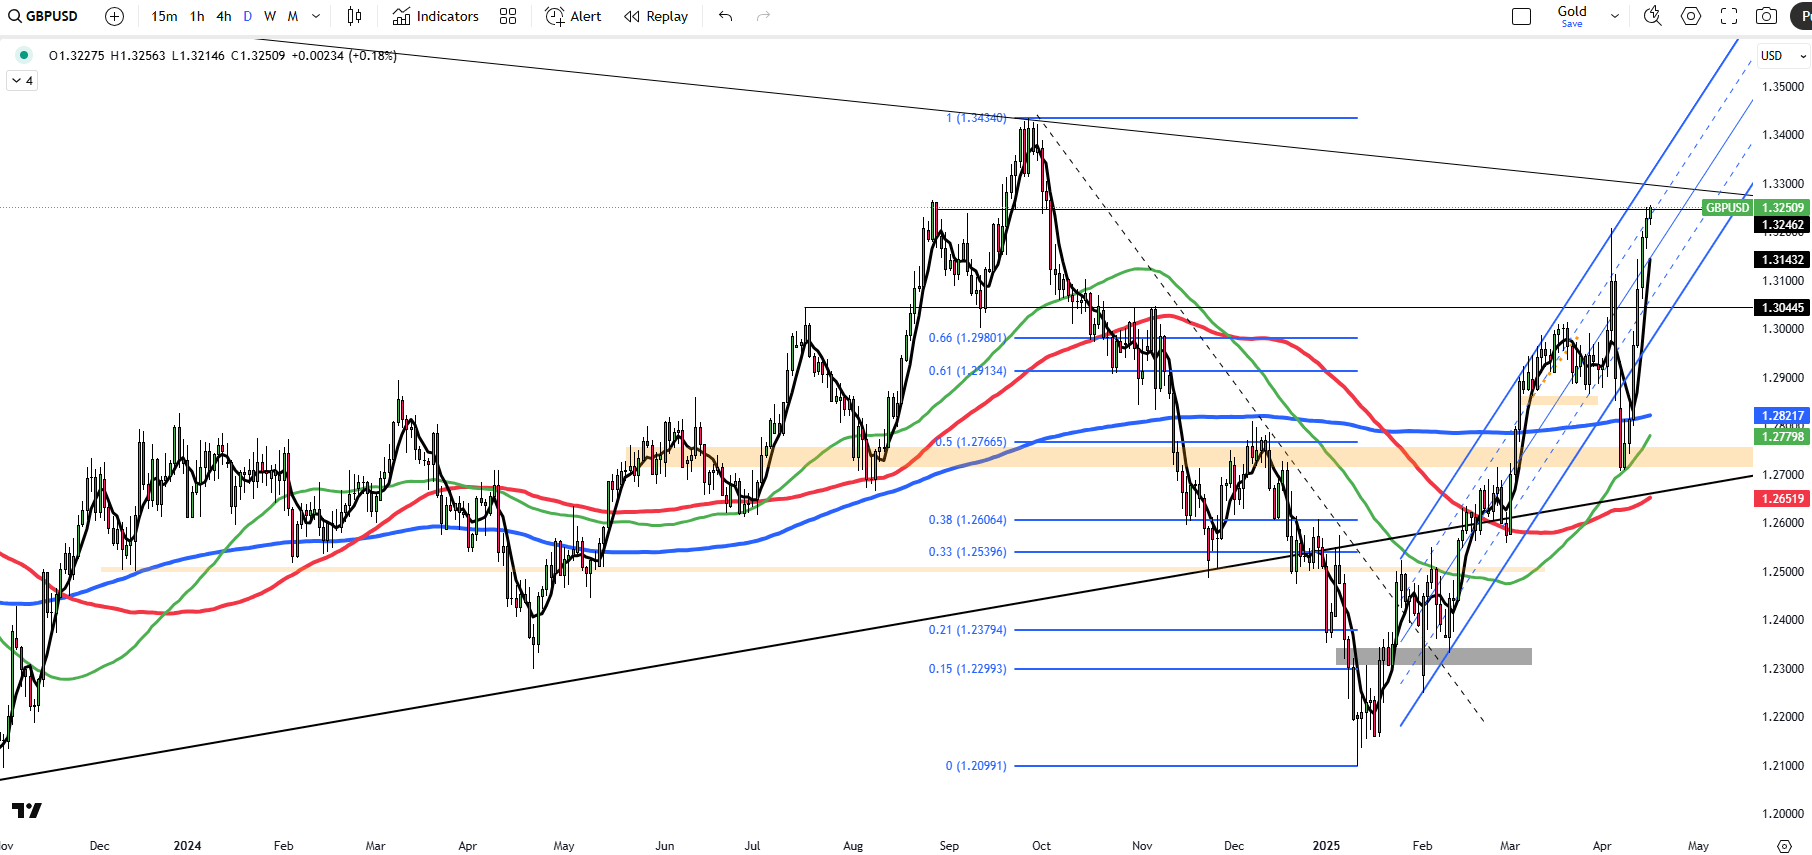Select the Fibonacci 0.38 (1.26064) label
The image size is (1812, 855).
[x=967, y=520]
